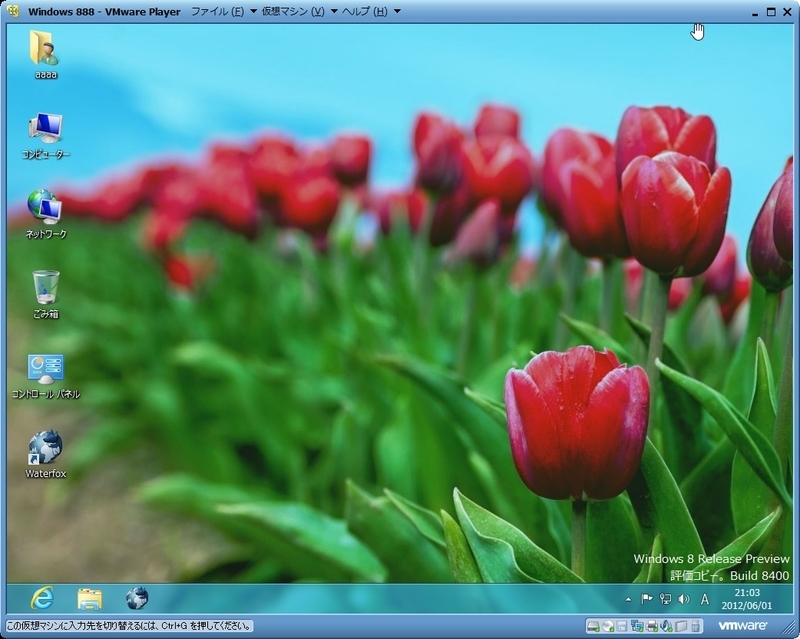Click the printer device status icon

652,626
